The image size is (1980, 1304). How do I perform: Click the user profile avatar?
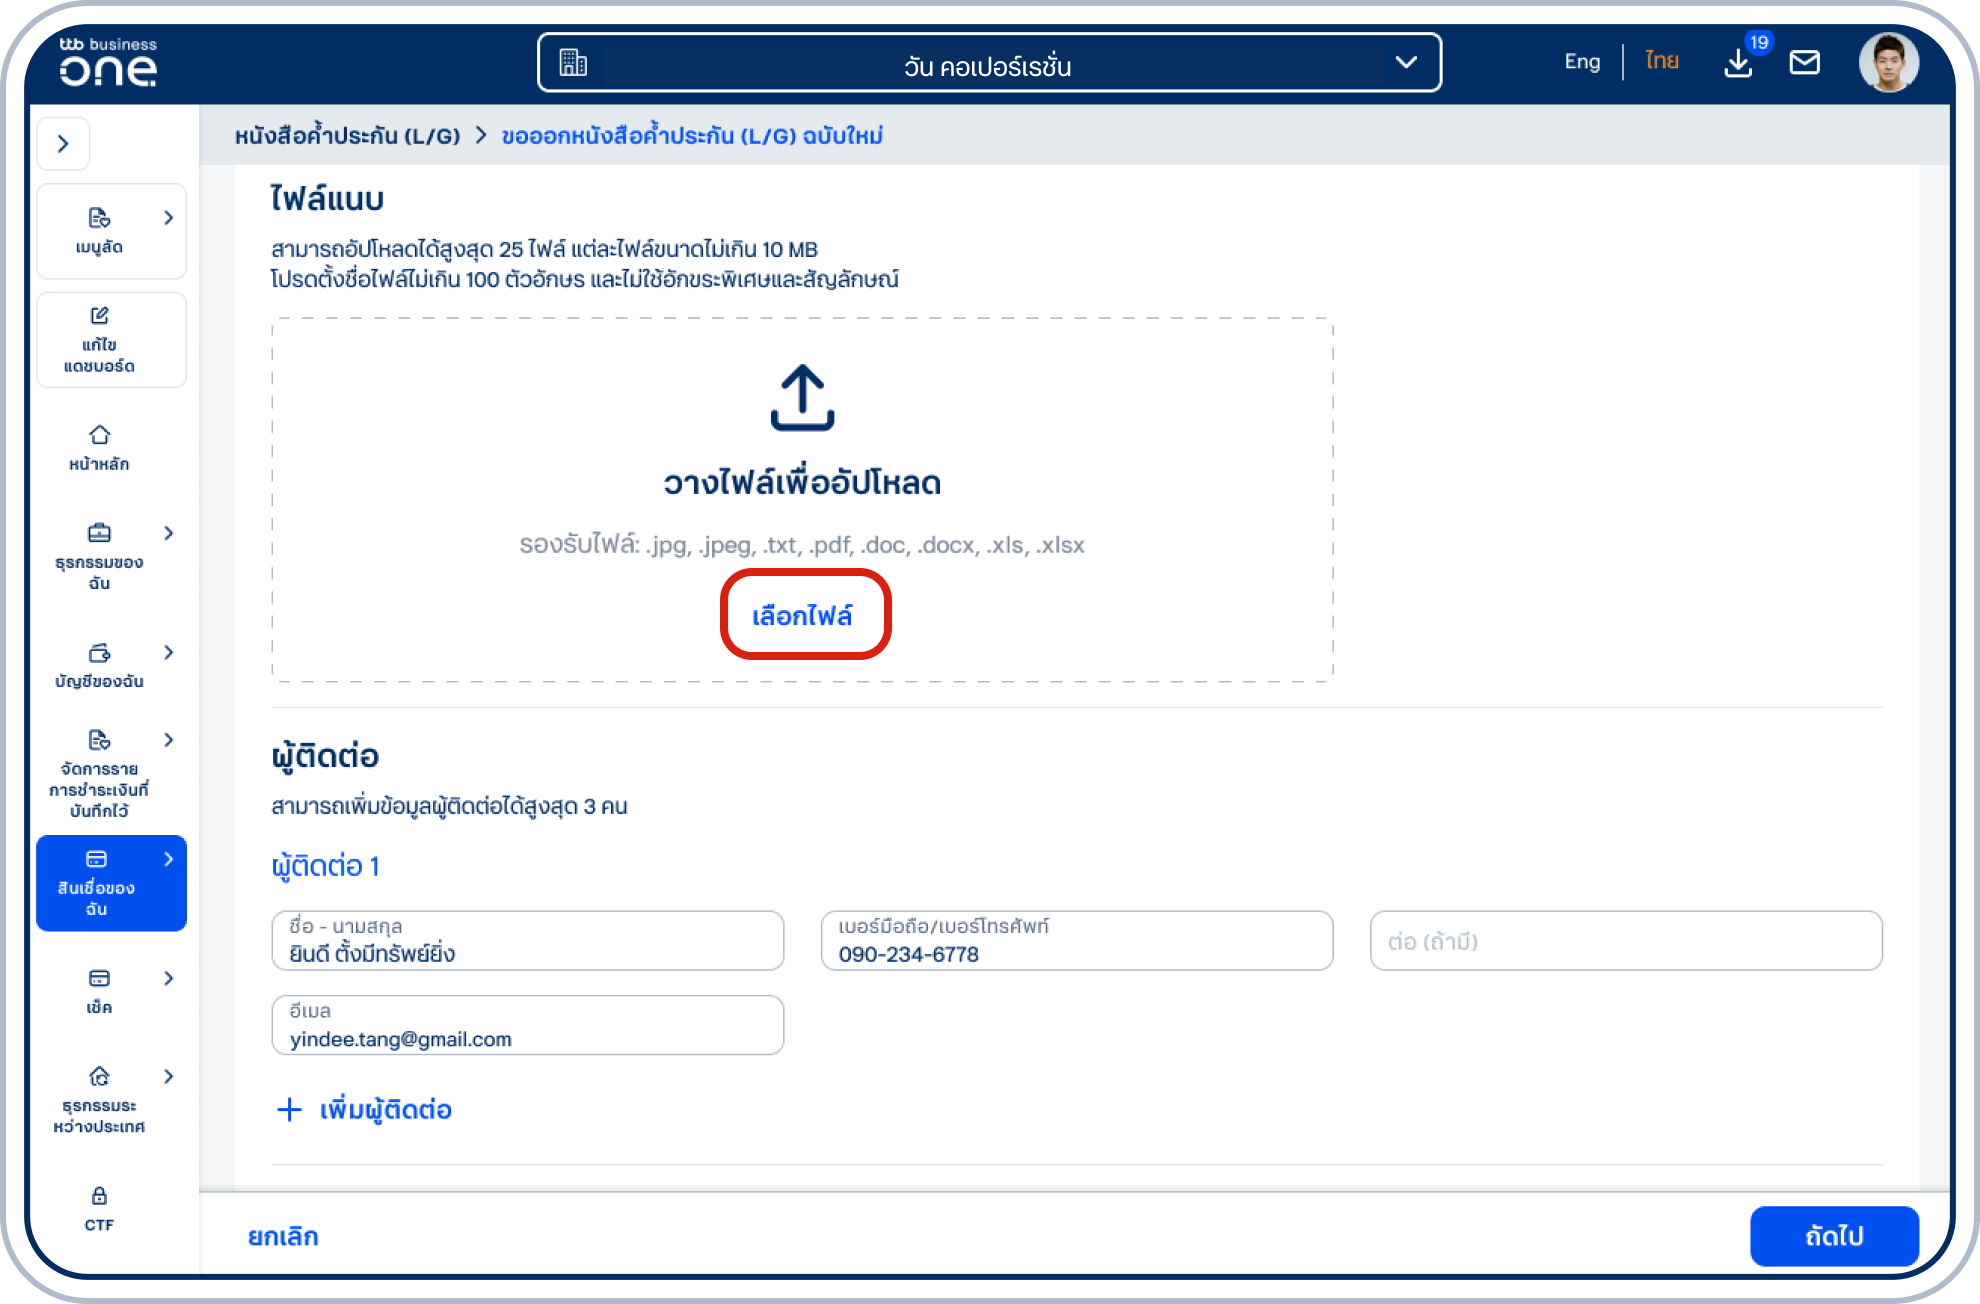(x=1887, y=62)
